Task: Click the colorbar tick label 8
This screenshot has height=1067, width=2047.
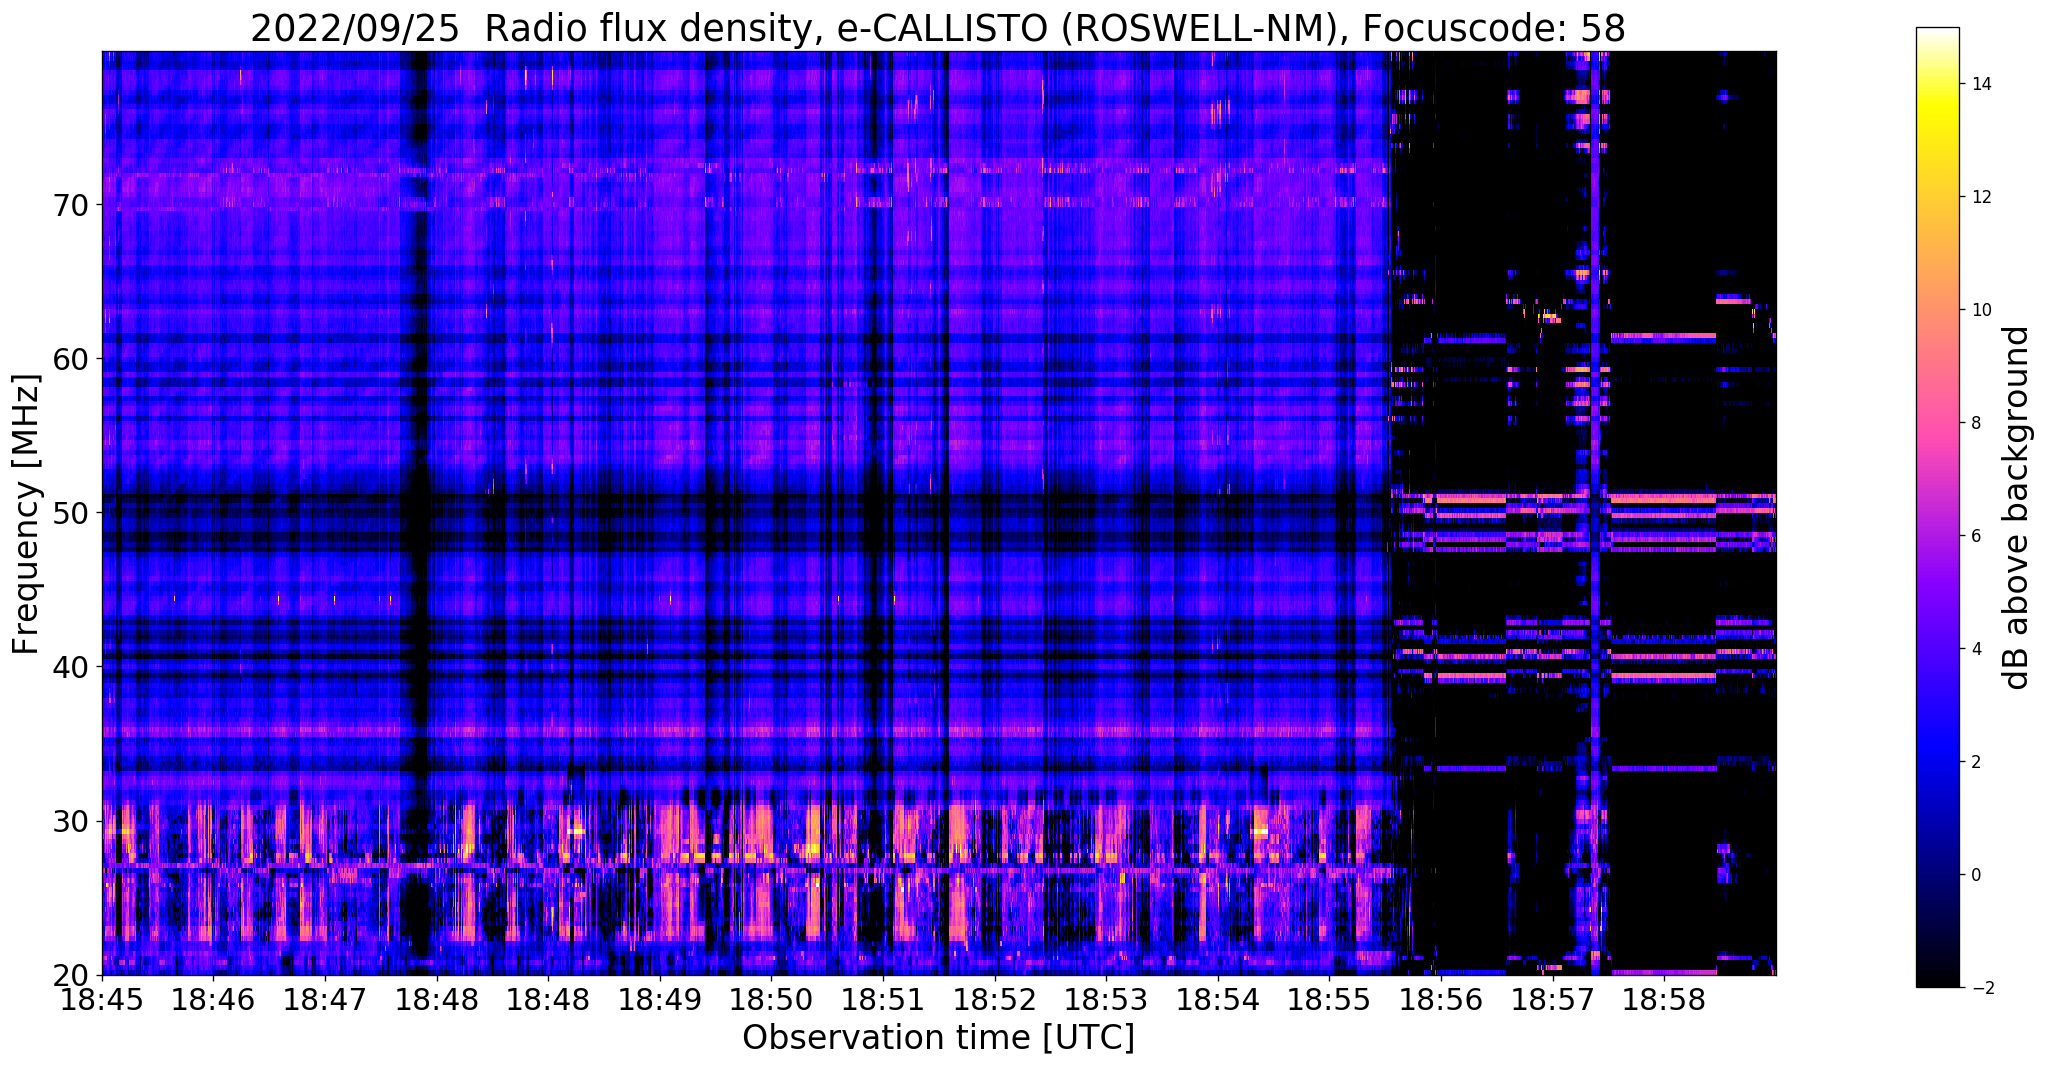Action: pos(1975,423)
